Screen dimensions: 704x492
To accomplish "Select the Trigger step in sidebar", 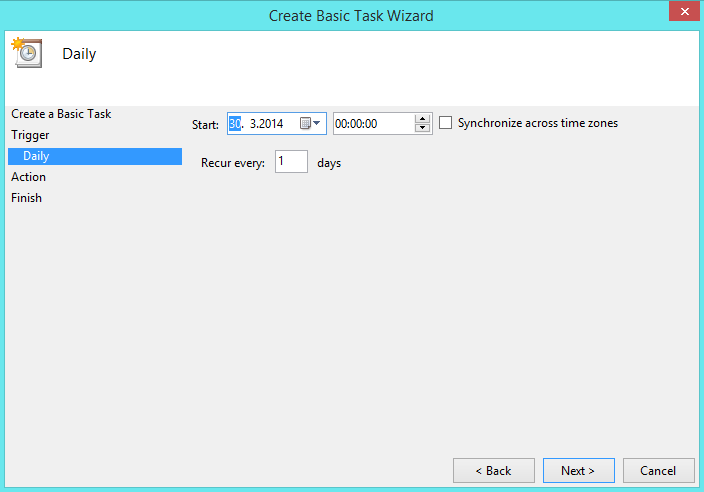I will 30,135.
